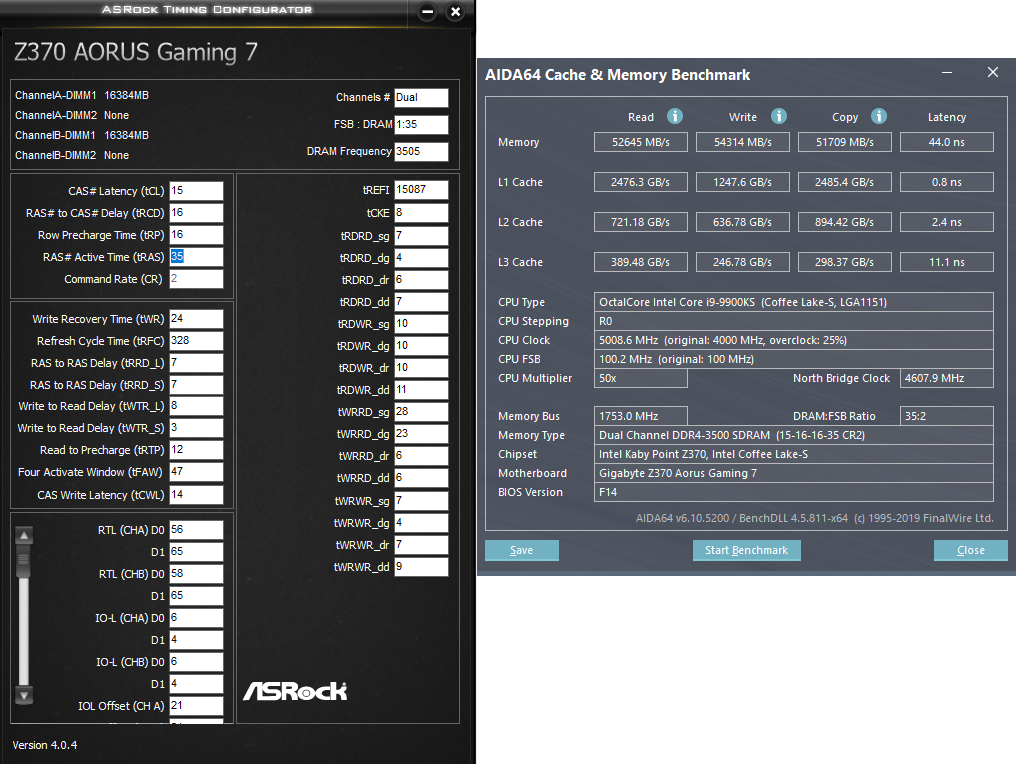Select the tRDRD_sg value field
This screenshot has height=764, width=1018.
point(421,236)
